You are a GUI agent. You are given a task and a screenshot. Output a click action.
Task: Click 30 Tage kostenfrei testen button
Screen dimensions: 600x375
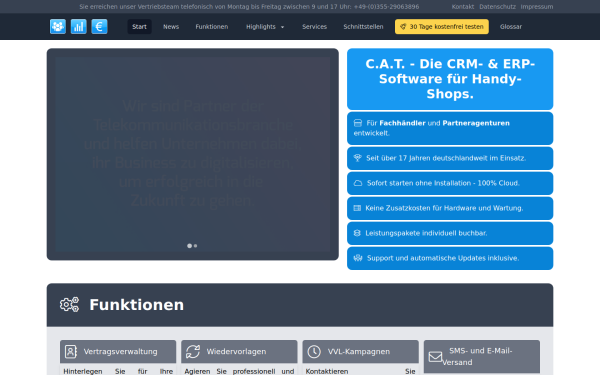(x=442, y=26)
